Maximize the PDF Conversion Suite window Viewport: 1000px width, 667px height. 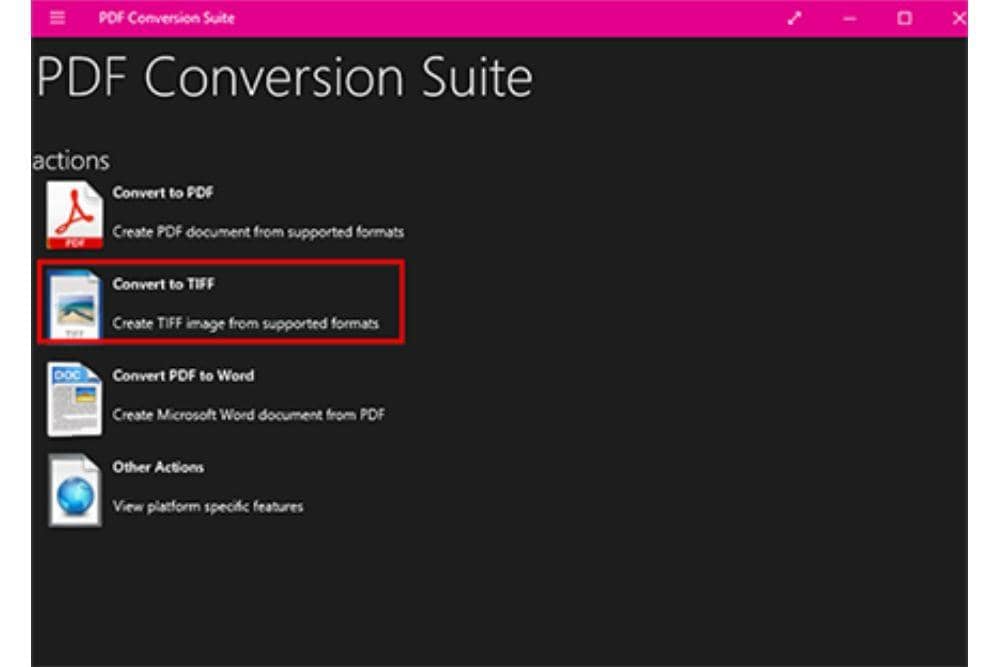904,18
